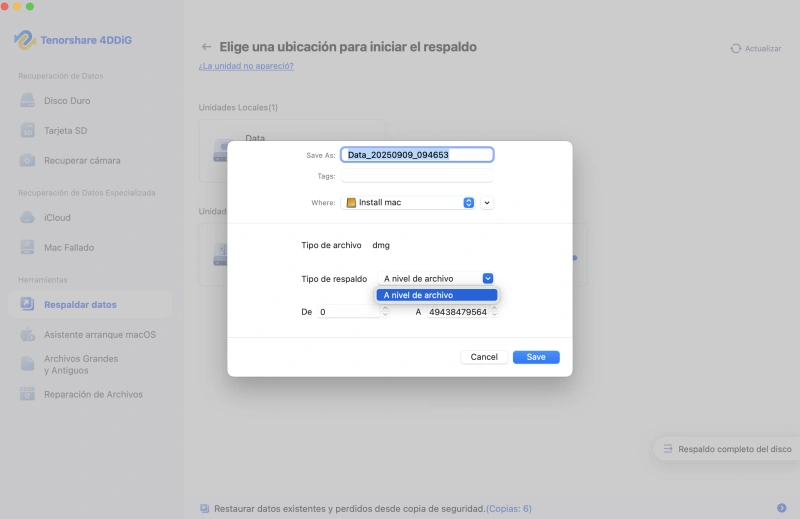Screen dimensions: 800x519
Task: Open the Copias: 6 link
Action: [x=509, y=509]
